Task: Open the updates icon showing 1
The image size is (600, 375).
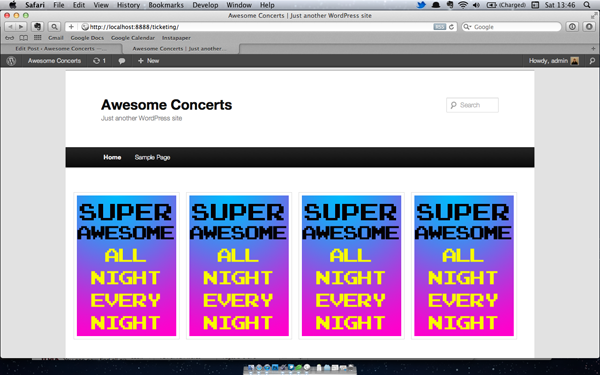Action: (99, 61)
